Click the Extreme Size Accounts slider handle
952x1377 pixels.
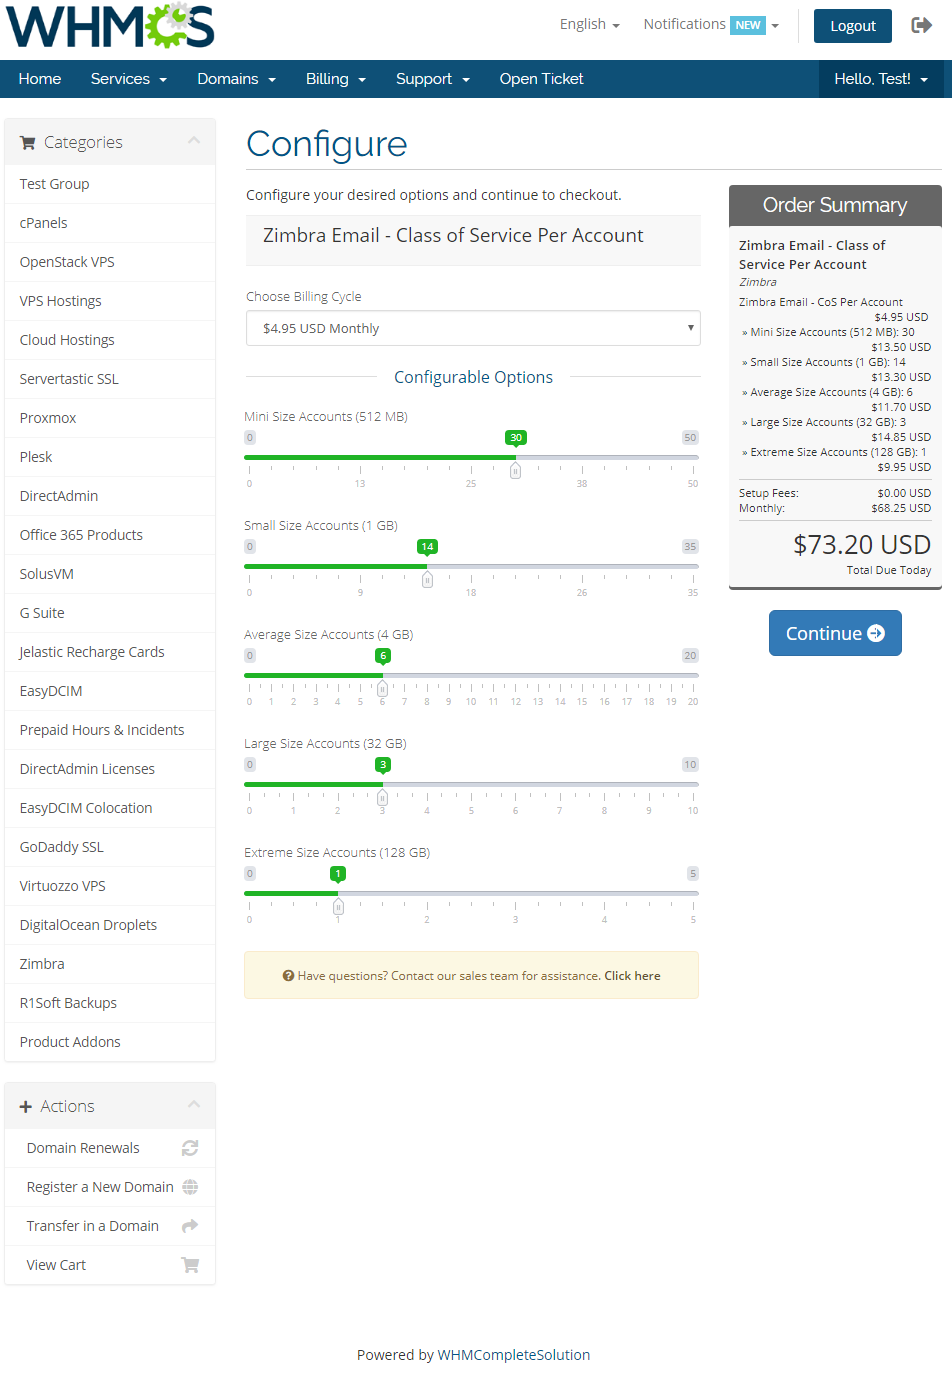[x=338, y=906]
